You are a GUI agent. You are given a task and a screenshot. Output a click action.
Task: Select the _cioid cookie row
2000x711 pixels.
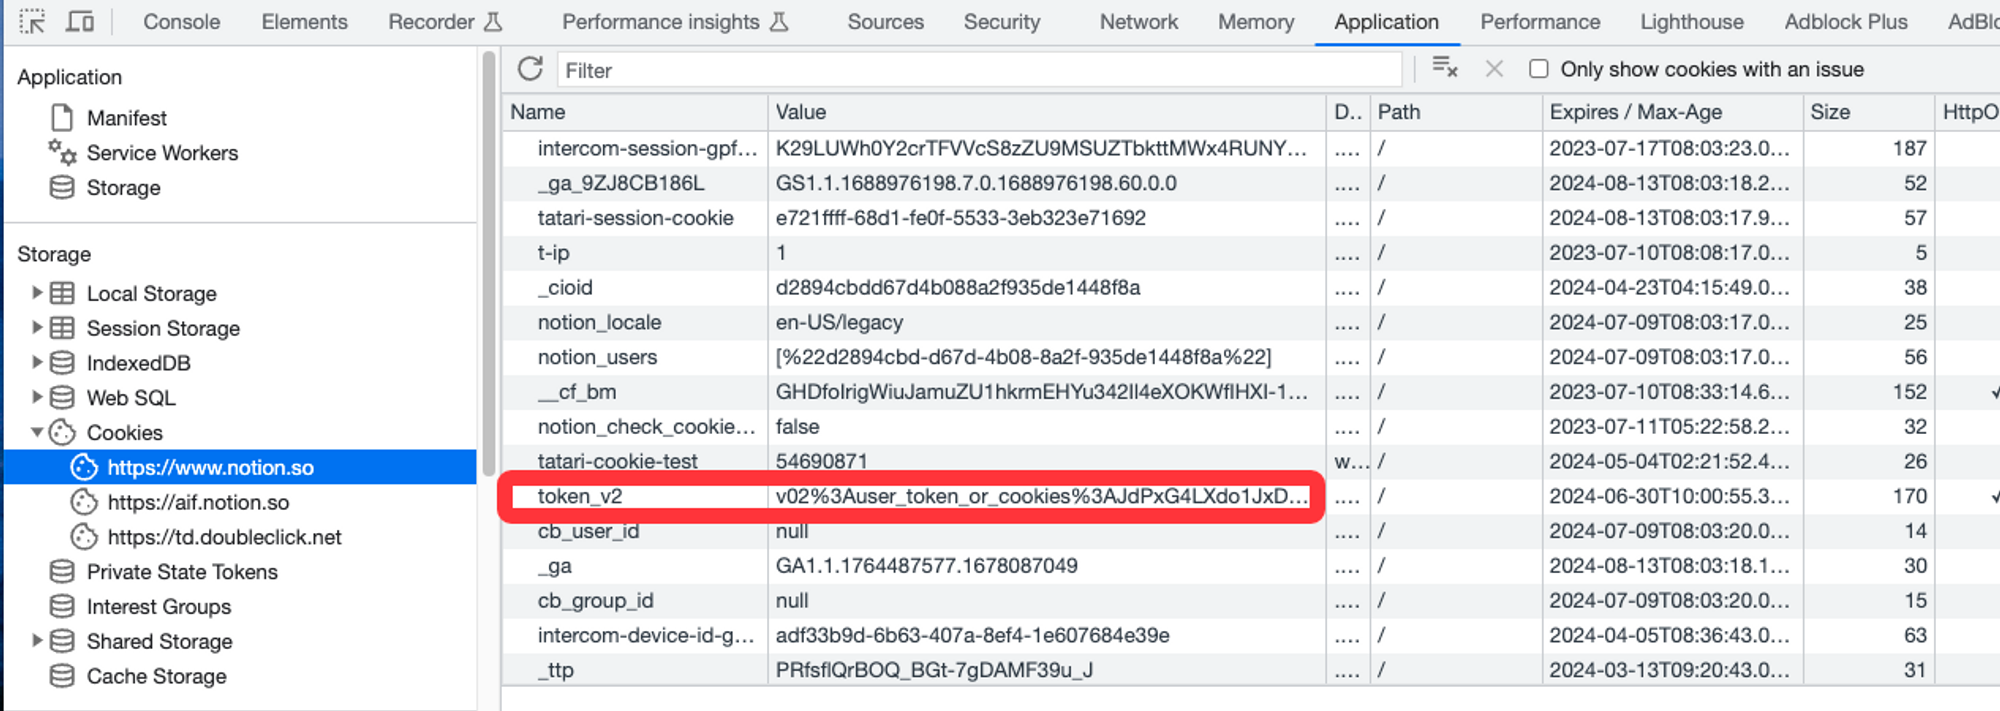(x=1250, y=287)
